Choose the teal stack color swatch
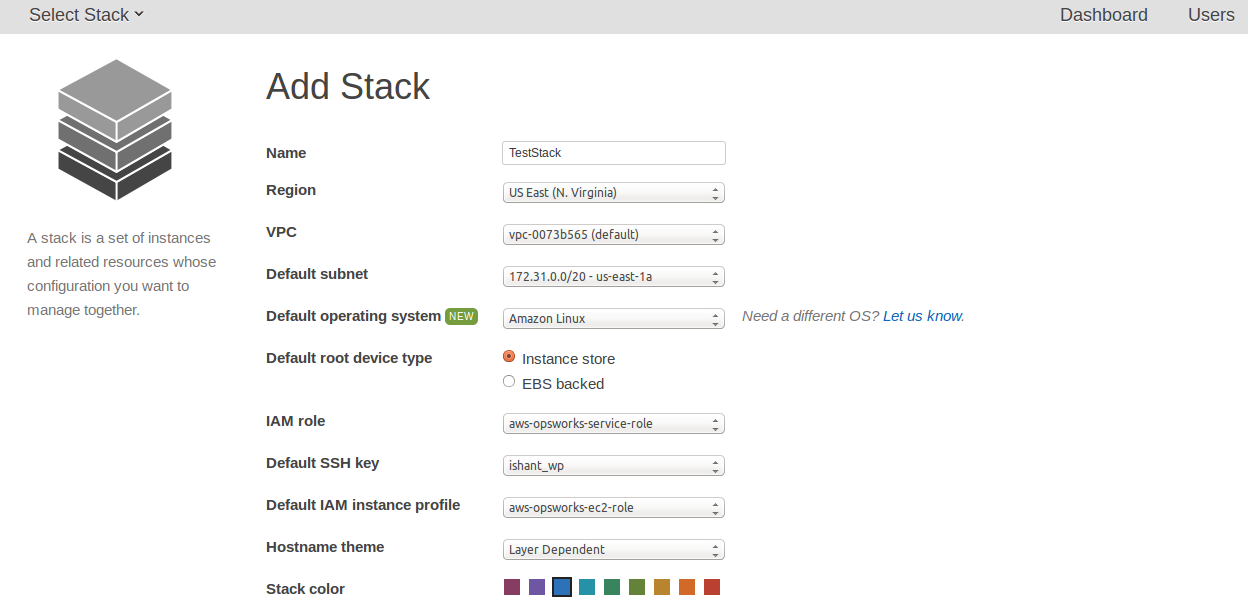Viewport: 1248px width, 610px height. tap(587, 587)
